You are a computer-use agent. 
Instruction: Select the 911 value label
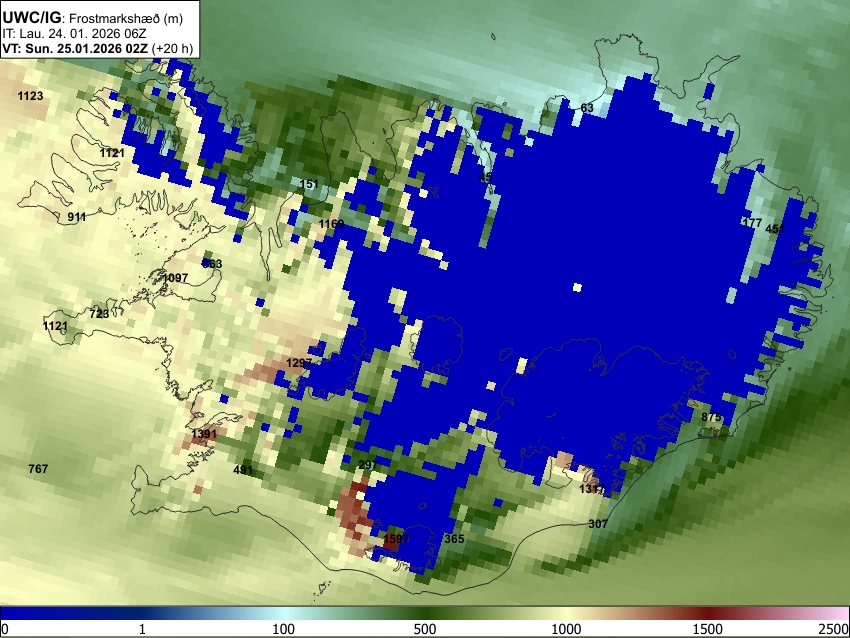[77, 217]
